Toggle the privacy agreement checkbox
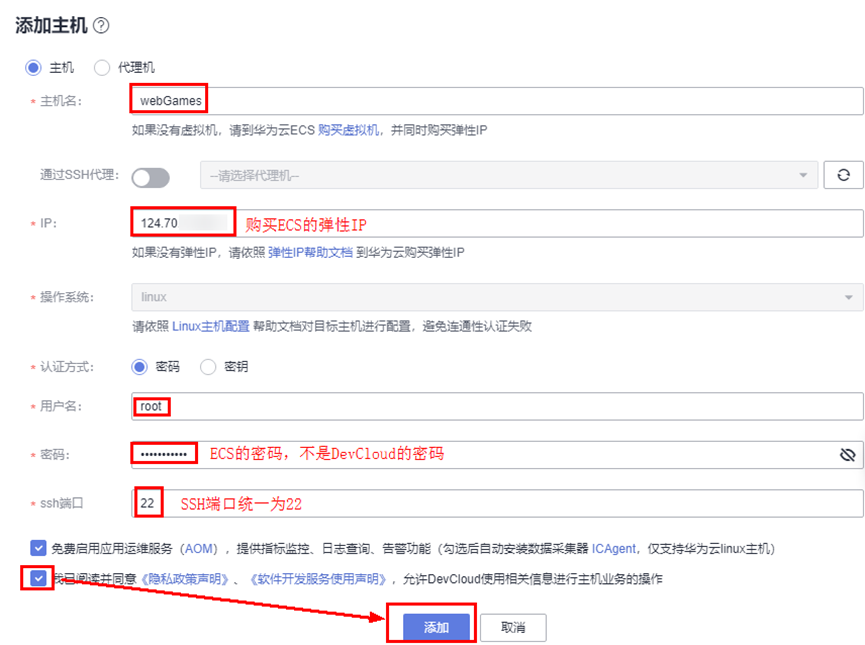Screen dimensions: 865x645 pyautogui.click(x=38, y=578)
